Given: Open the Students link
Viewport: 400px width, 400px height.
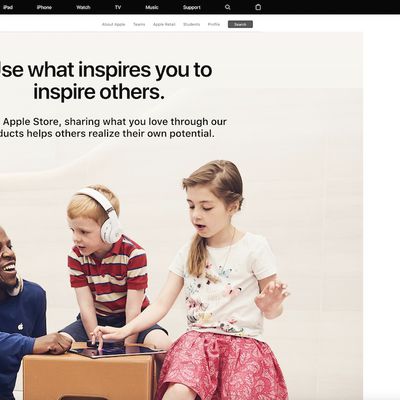Looking at the screenshot, I should (x=192, y=24).
